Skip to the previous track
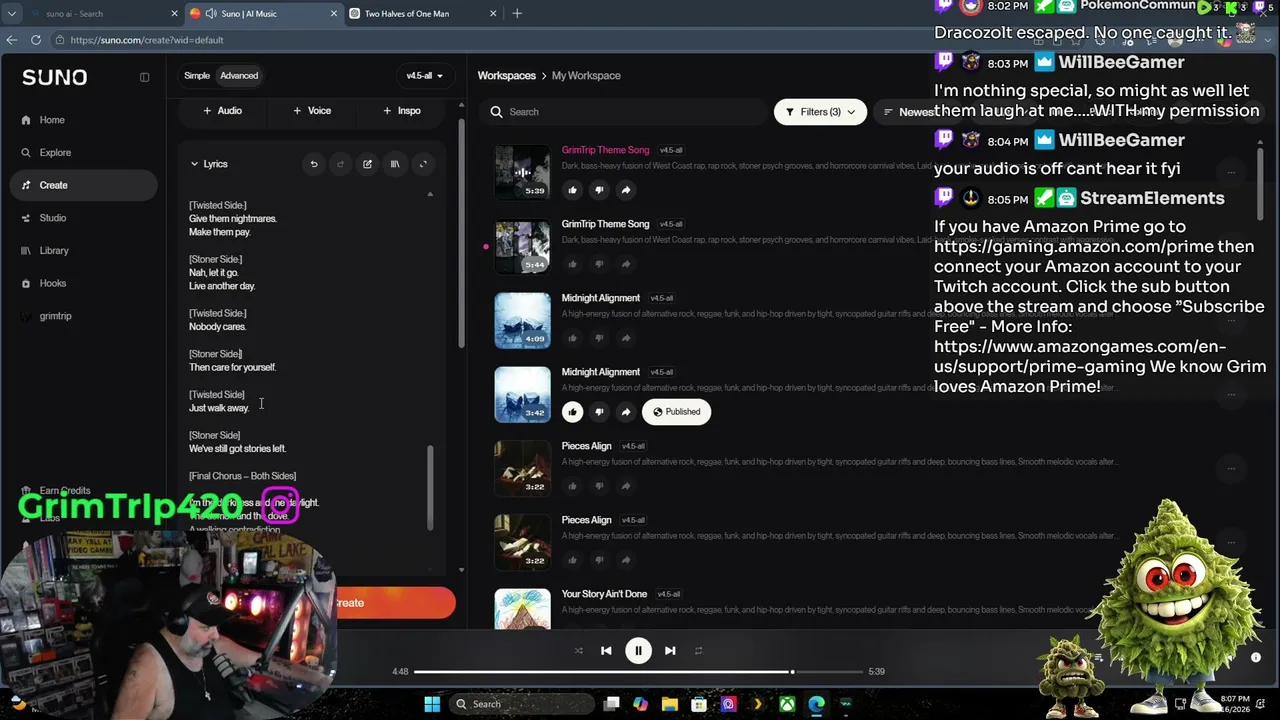Screen dimensions: 1280x720 [606, 651]
